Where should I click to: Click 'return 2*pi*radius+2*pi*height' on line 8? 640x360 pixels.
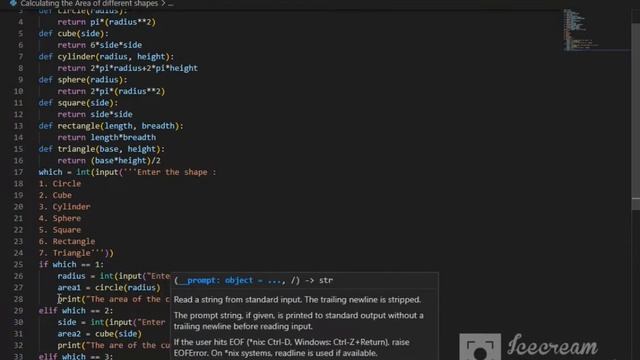[x=127, y=68]
